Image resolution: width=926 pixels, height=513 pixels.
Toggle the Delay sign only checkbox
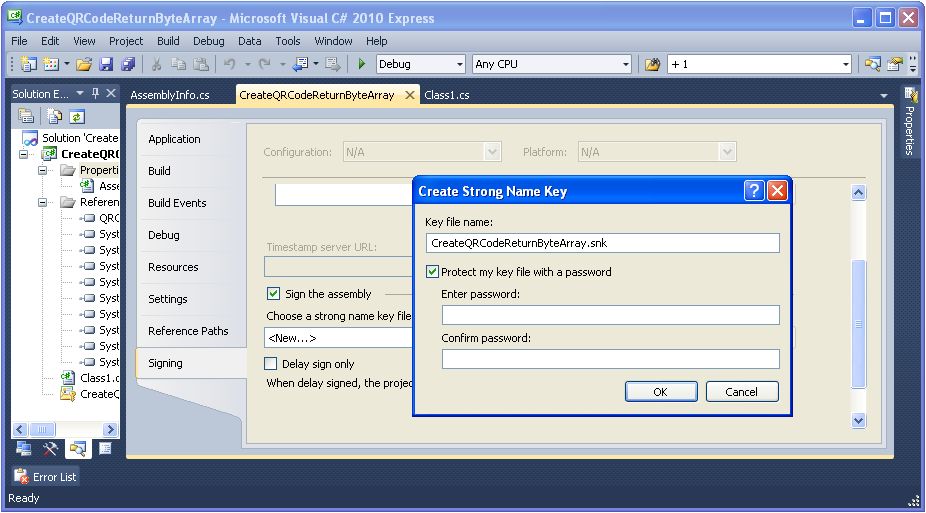point(270,364)
